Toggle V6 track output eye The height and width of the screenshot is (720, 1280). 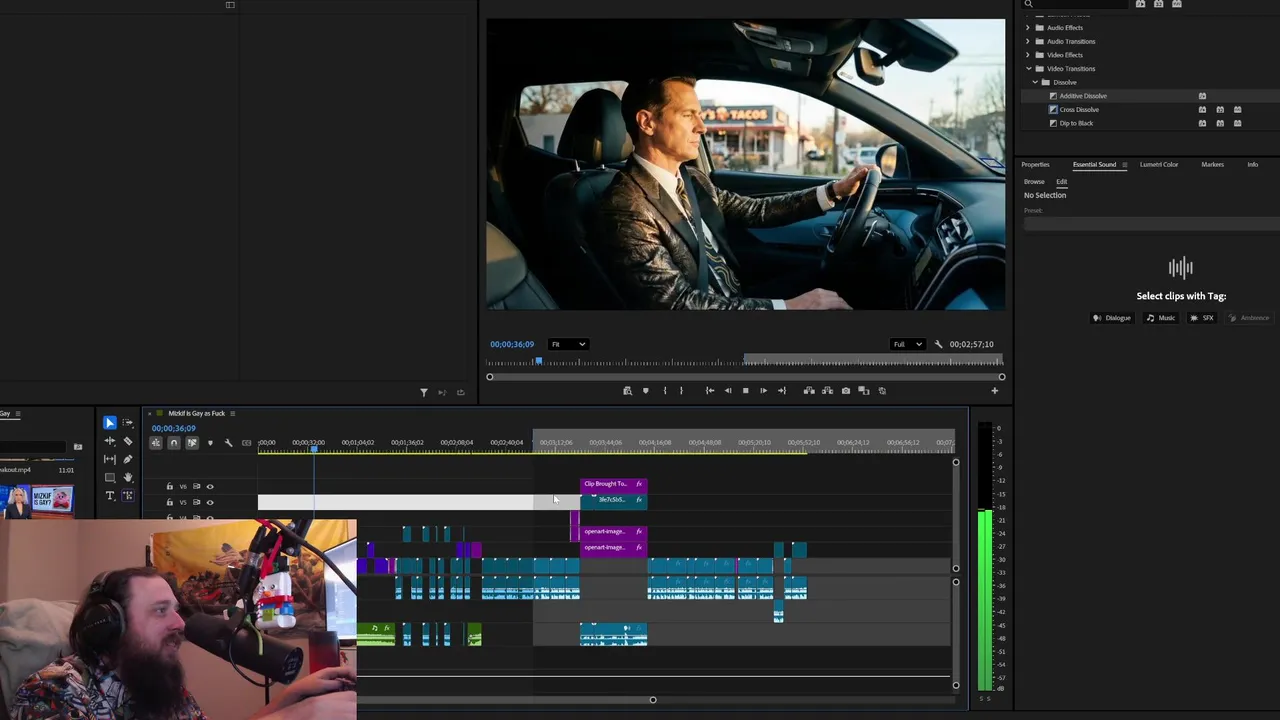pos(210,487)
